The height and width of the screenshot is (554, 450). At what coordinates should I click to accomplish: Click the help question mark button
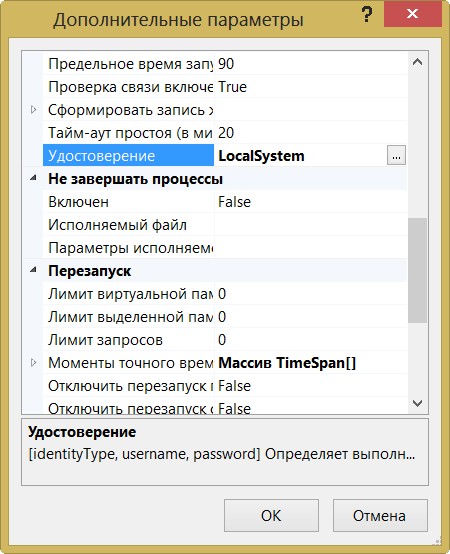pos(367,15)
